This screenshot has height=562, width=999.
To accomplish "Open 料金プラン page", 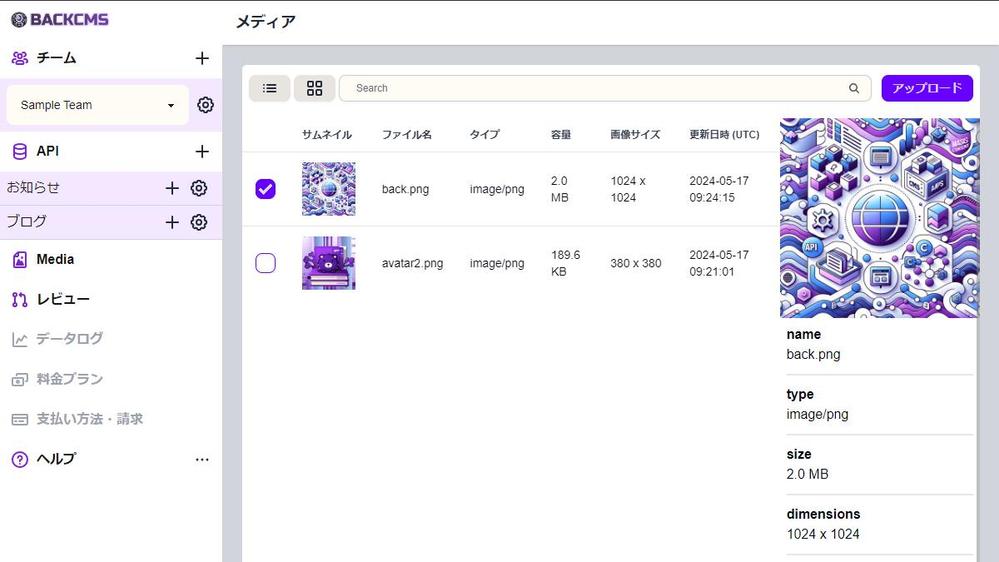I will [69, 379].
